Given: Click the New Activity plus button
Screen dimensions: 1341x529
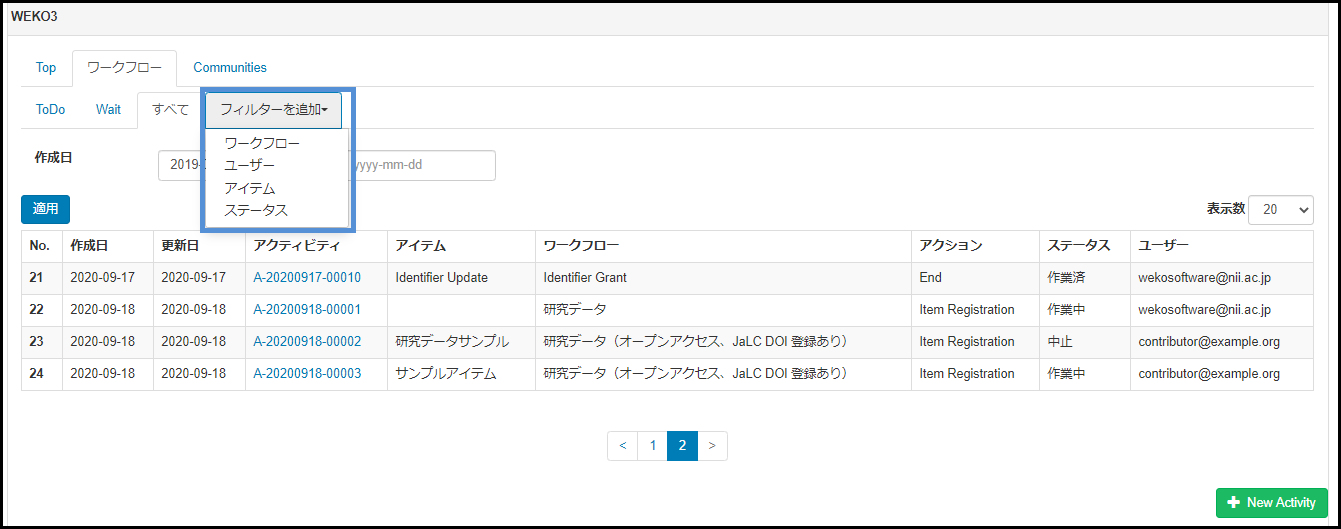Looking at the screenshot, I should coord(1271,502).
